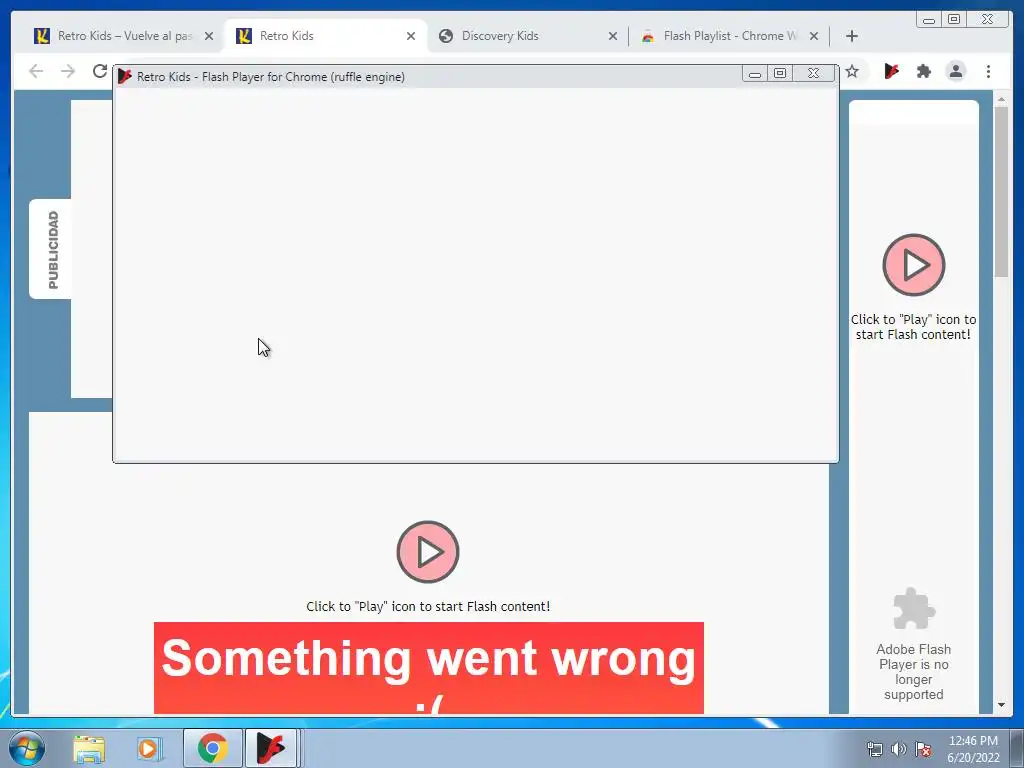This screenshot has height=768, width=1024.
Task: Maximize the Chrome browser window
Action: pos(954,20)
